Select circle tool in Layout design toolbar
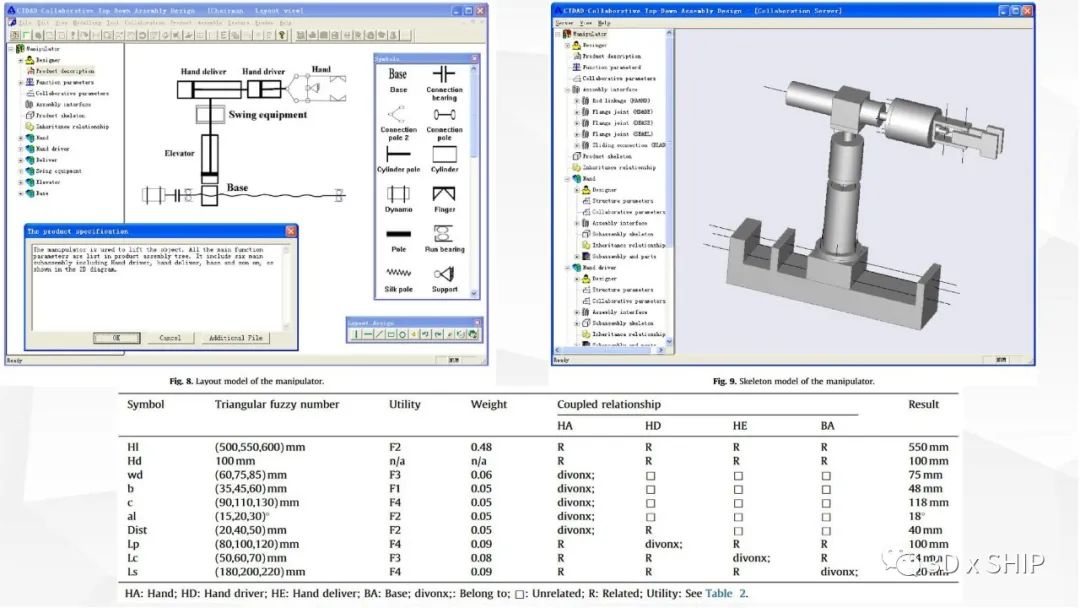This screenshot has width=1080, height=608. [x=403, y=335]
